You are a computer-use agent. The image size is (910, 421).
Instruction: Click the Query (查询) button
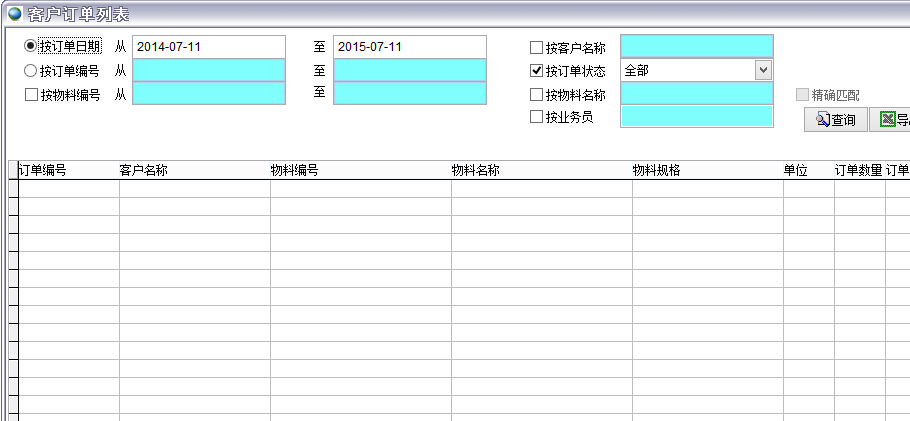pos(835,120)
